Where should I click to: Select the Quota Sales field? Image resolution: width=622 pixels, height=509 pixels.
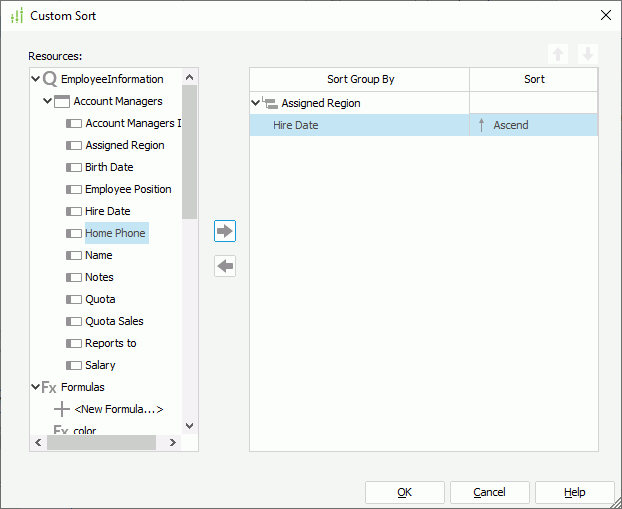(x=114, y=321)
